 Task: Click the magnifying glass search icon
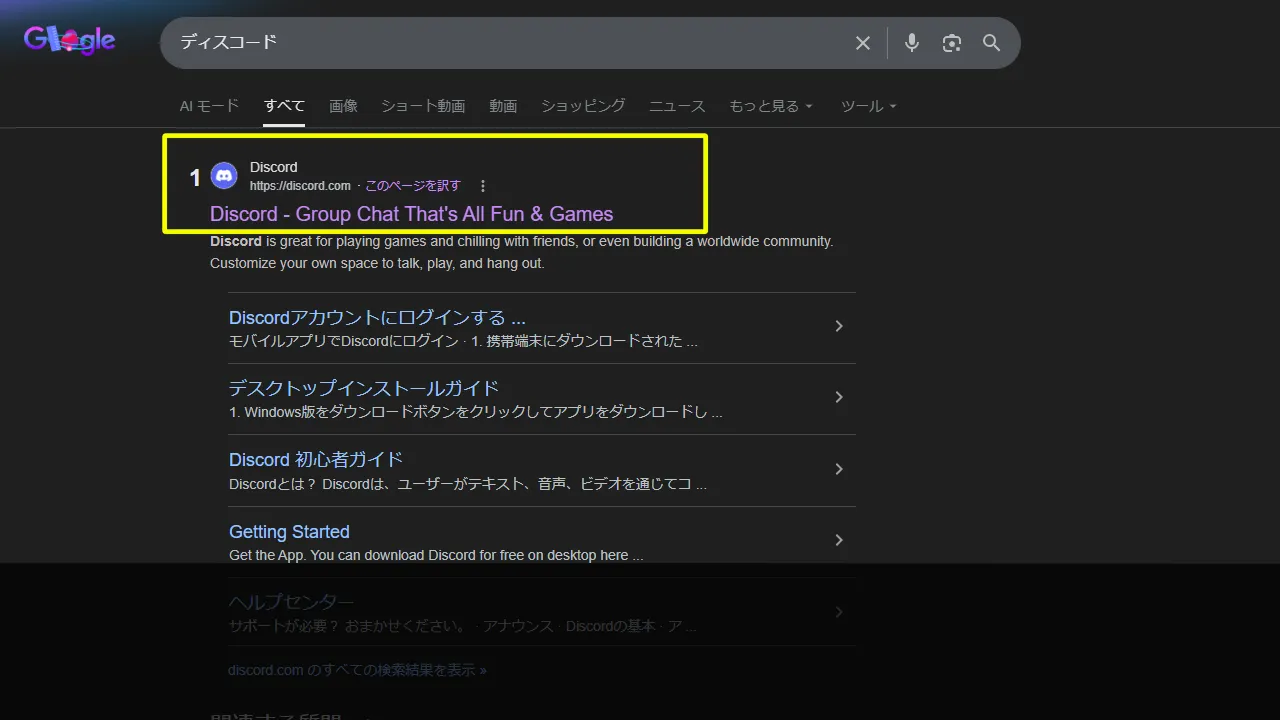pos(991,43)
